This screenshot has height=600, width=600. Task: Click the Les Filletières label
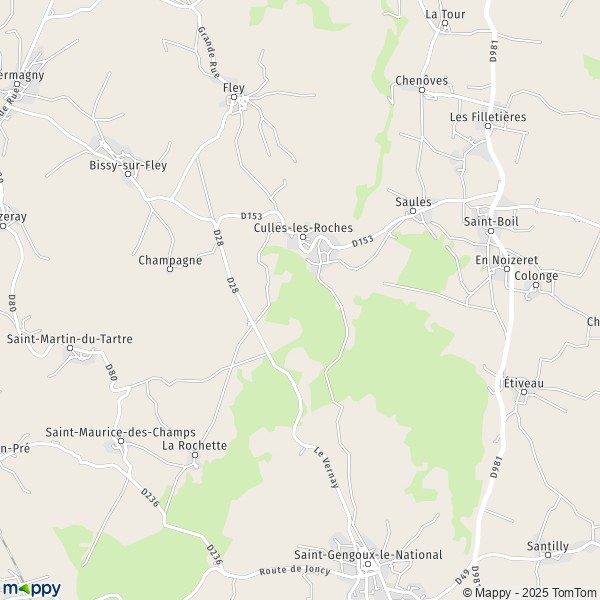tap(488, 117)
